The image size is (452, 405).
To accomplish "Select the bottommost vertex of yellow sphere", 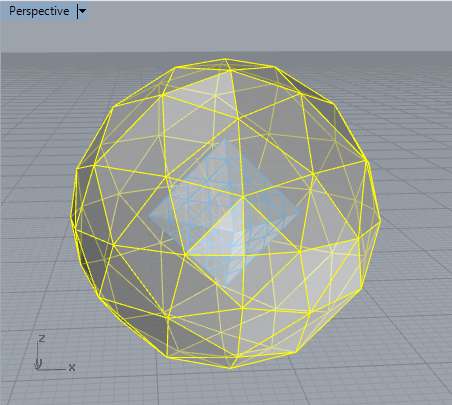I will 230,368.
